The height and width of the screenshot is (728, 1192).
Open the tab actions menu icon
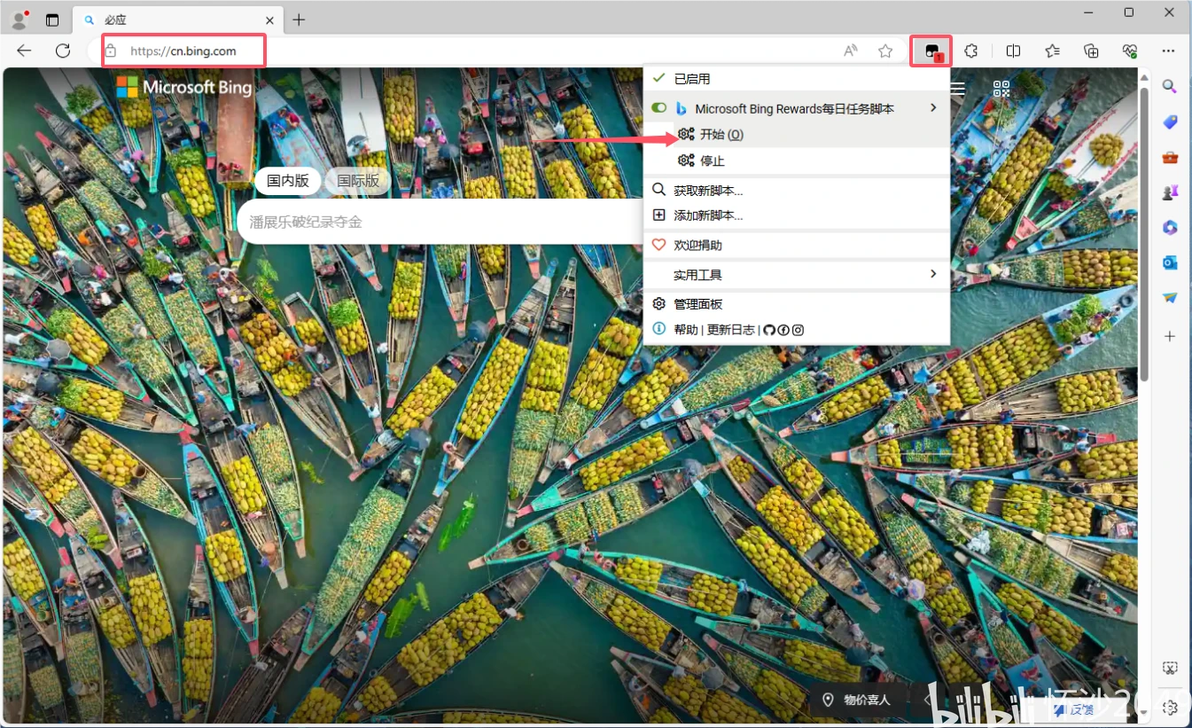click(x=52, y=20)
